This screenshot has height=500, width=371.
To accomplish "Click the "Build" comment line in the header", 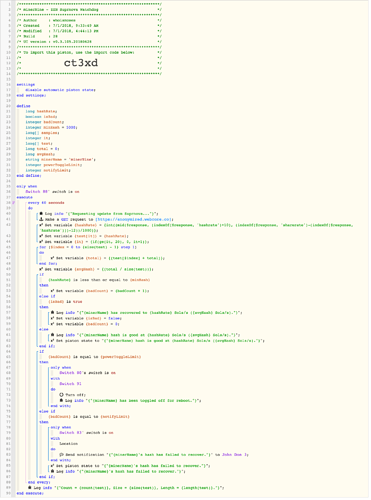I will pos(89,36).
